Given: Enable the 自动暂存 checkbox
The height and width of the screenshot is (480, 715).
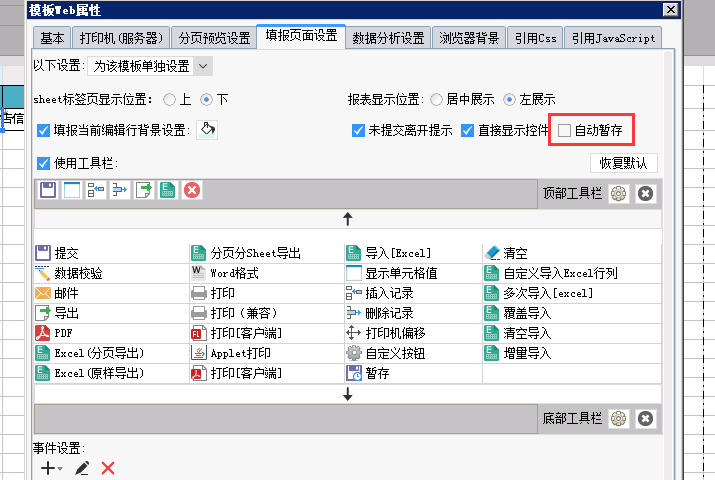Looking at the screenshot, I should 565,131.
